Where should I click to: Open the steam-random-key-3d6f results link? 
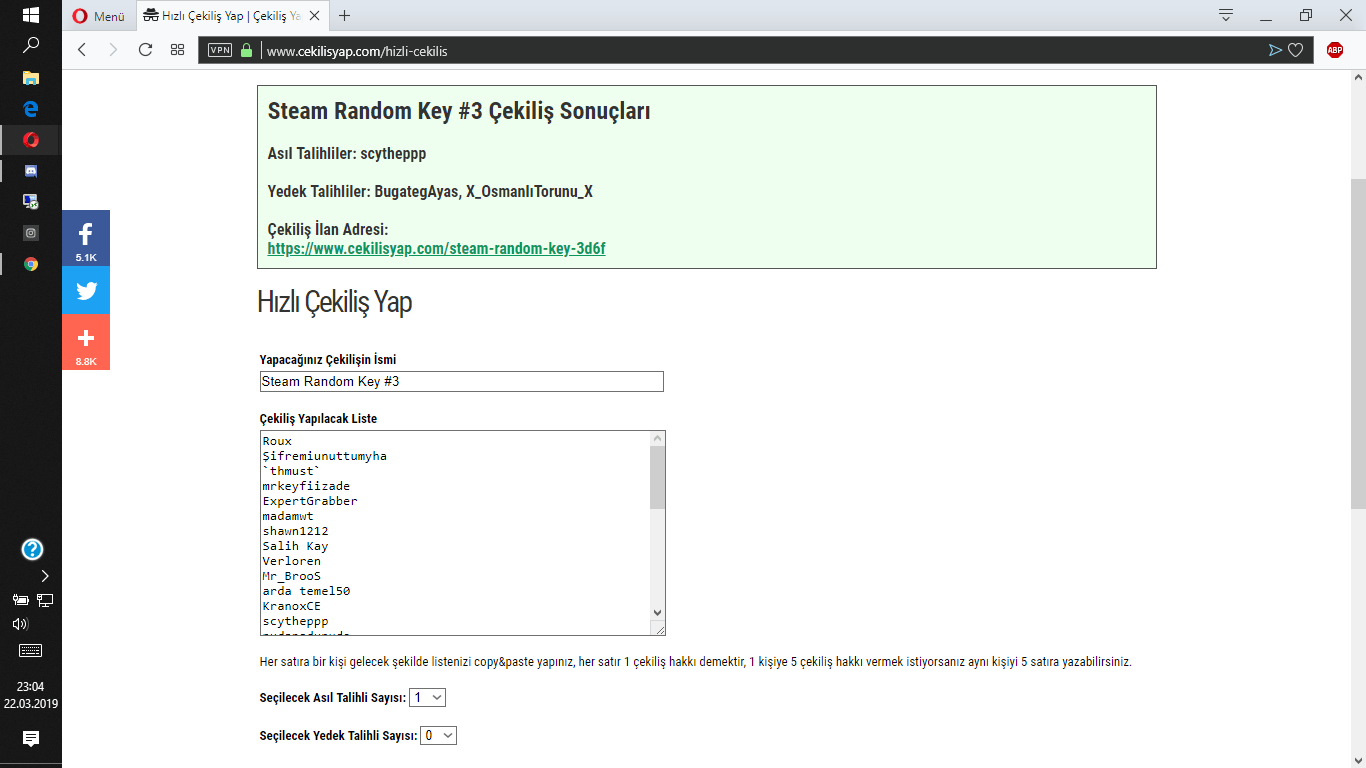point(436,248)
